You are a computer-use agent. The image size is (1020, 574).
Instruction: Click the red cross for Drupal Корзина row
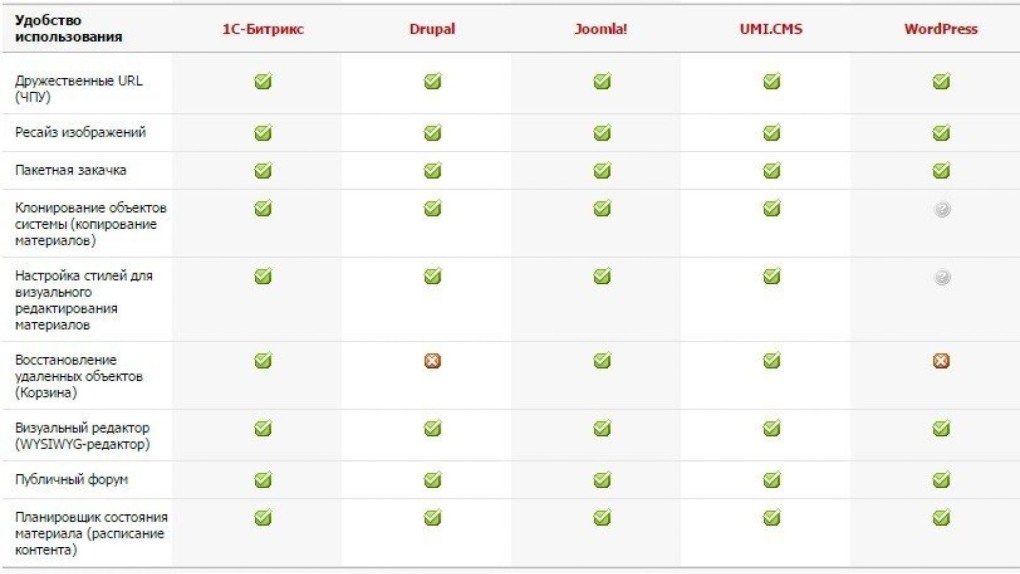pyautogui.click(x=432, y=360)
